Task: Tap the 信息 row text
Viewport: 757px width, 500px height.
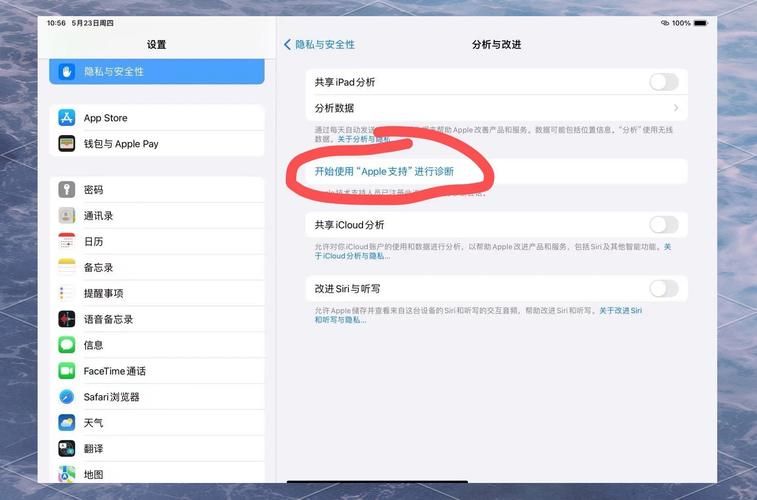Action: (93, 345)
